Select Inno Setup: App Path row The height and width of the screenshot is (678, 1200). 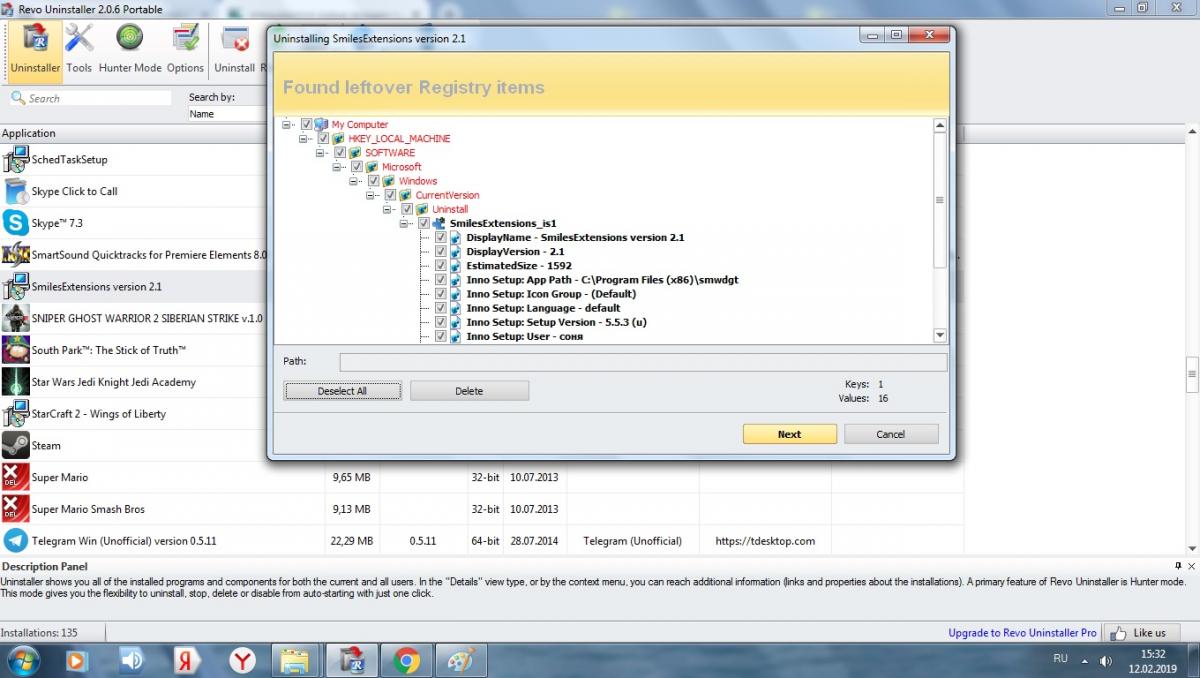point(602,280)
